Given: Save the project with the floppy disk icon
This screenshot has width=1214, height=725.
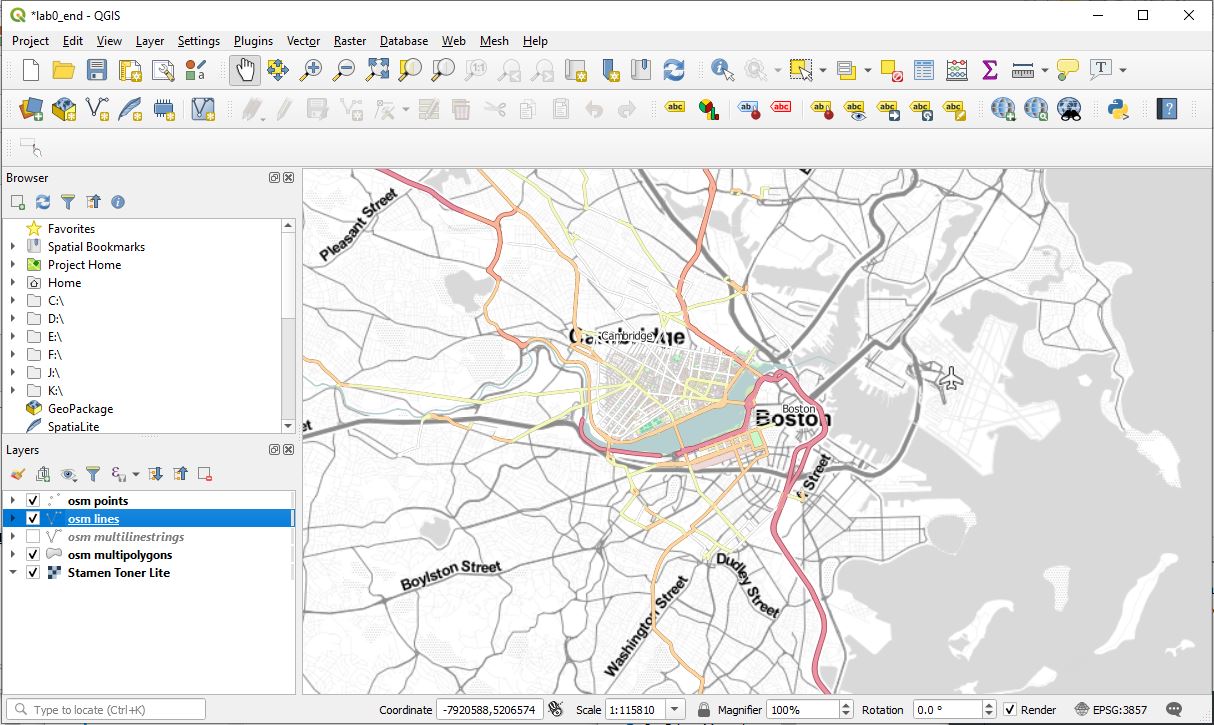Looking at the screenshot, I should click(x=97, y=70).
